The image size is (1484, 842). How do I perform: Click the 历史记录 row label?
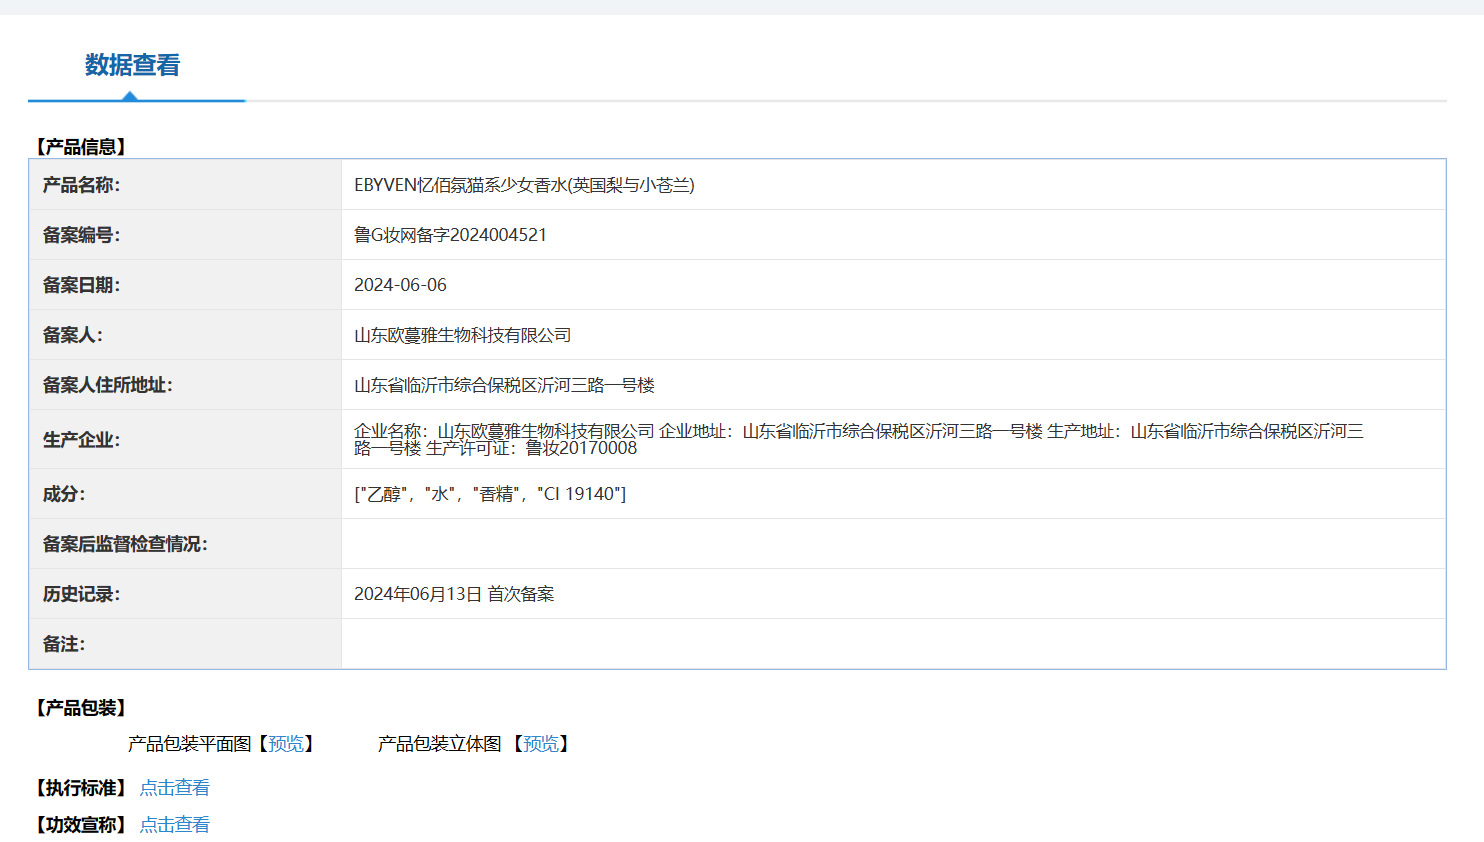point(81,594)
